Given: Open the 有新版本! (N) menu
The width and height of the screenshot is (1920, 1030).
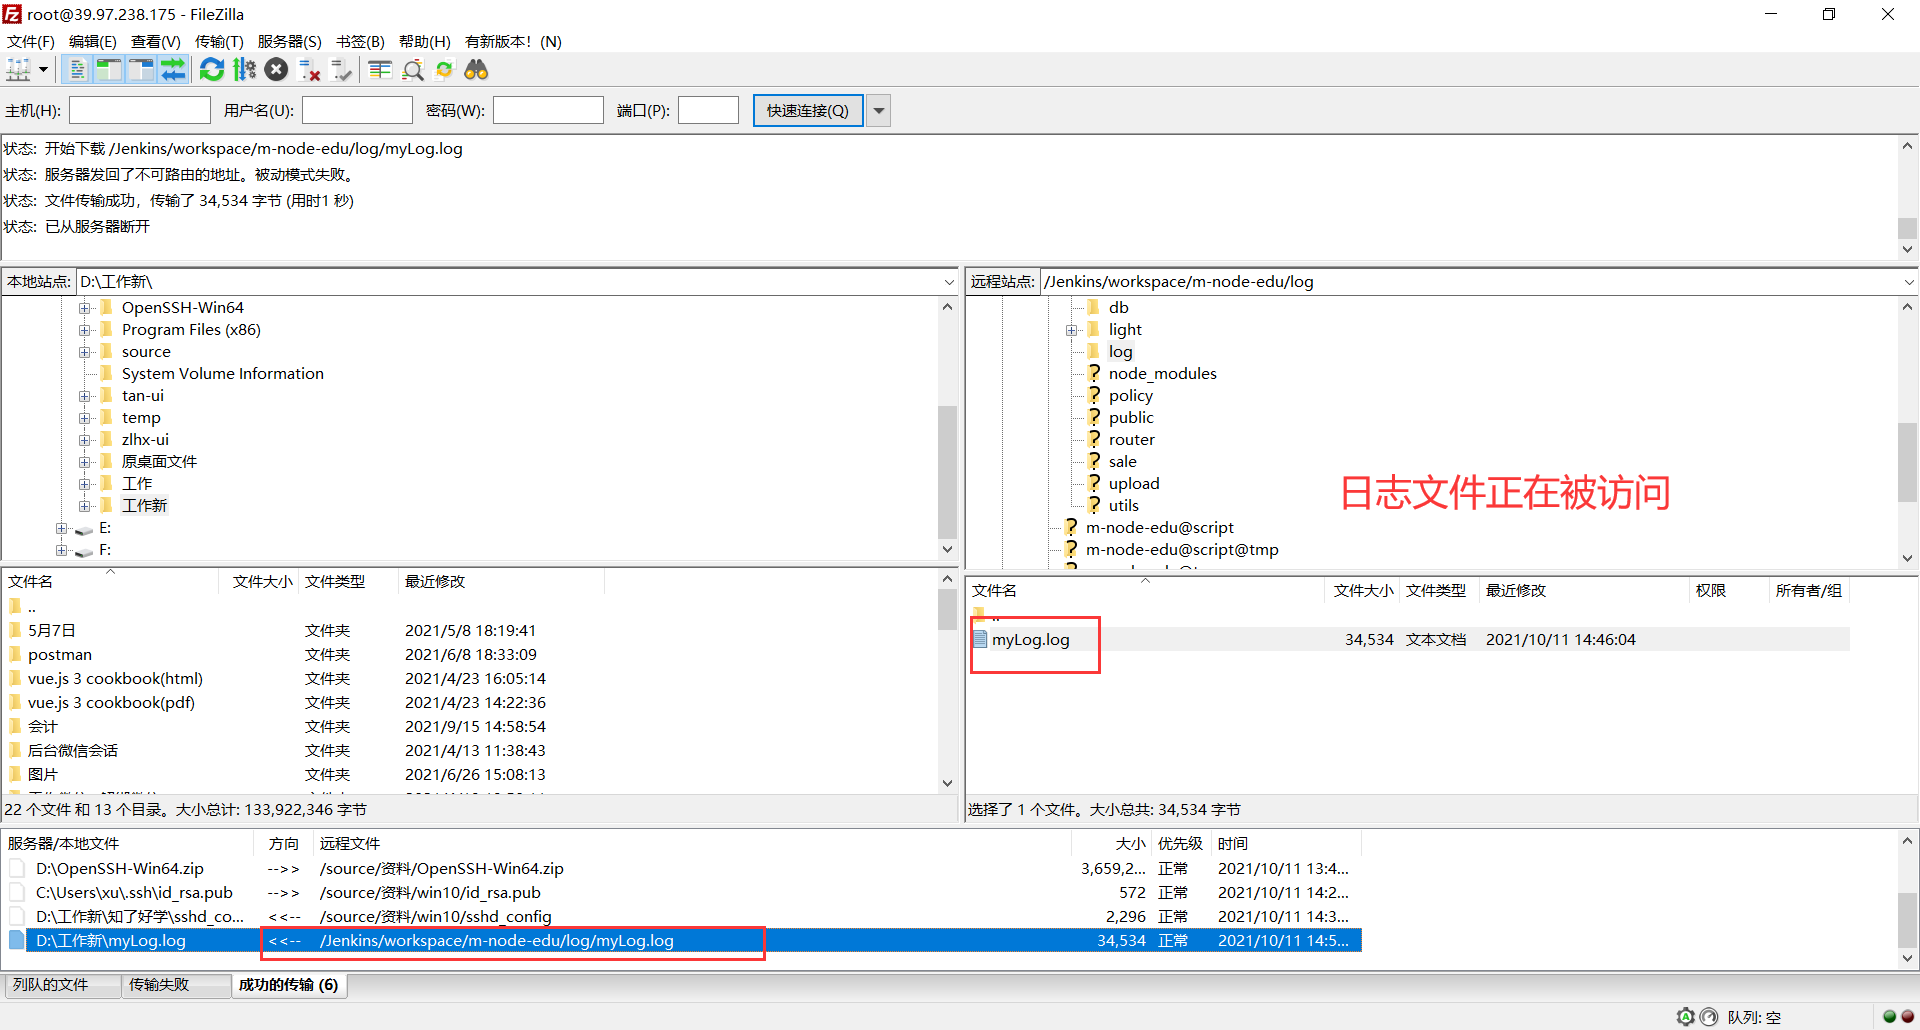Looking at the screenshot, I should (x=514, y=42).
